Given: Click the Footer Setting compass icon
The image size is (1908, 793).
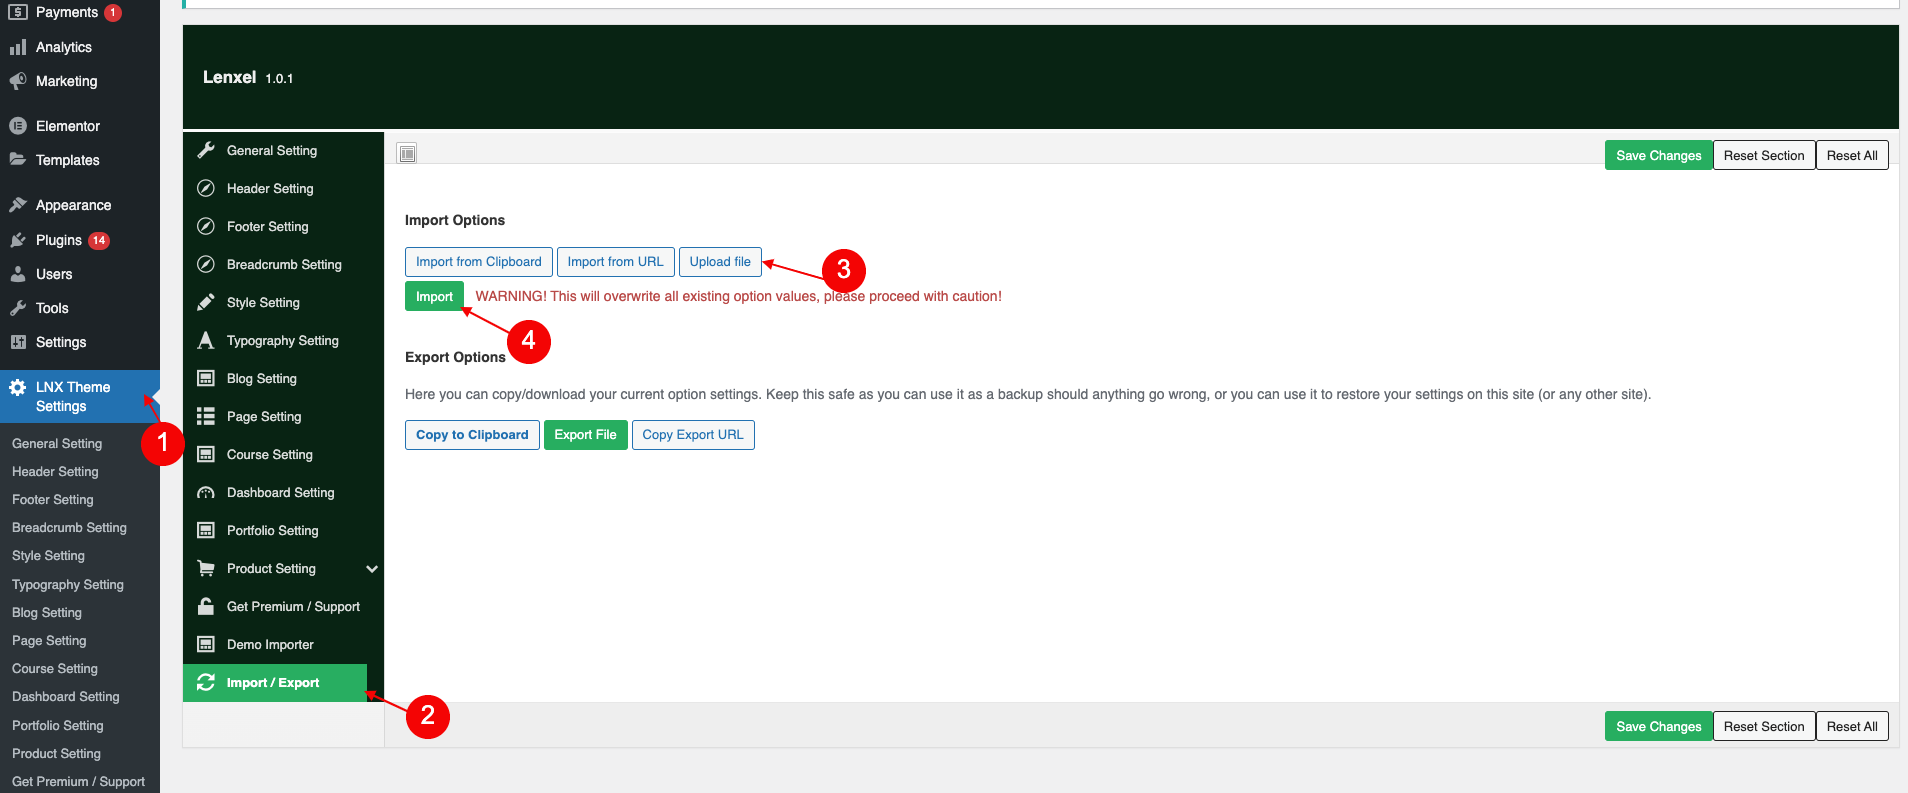Looking at the screenshot, I should [206, 226].
